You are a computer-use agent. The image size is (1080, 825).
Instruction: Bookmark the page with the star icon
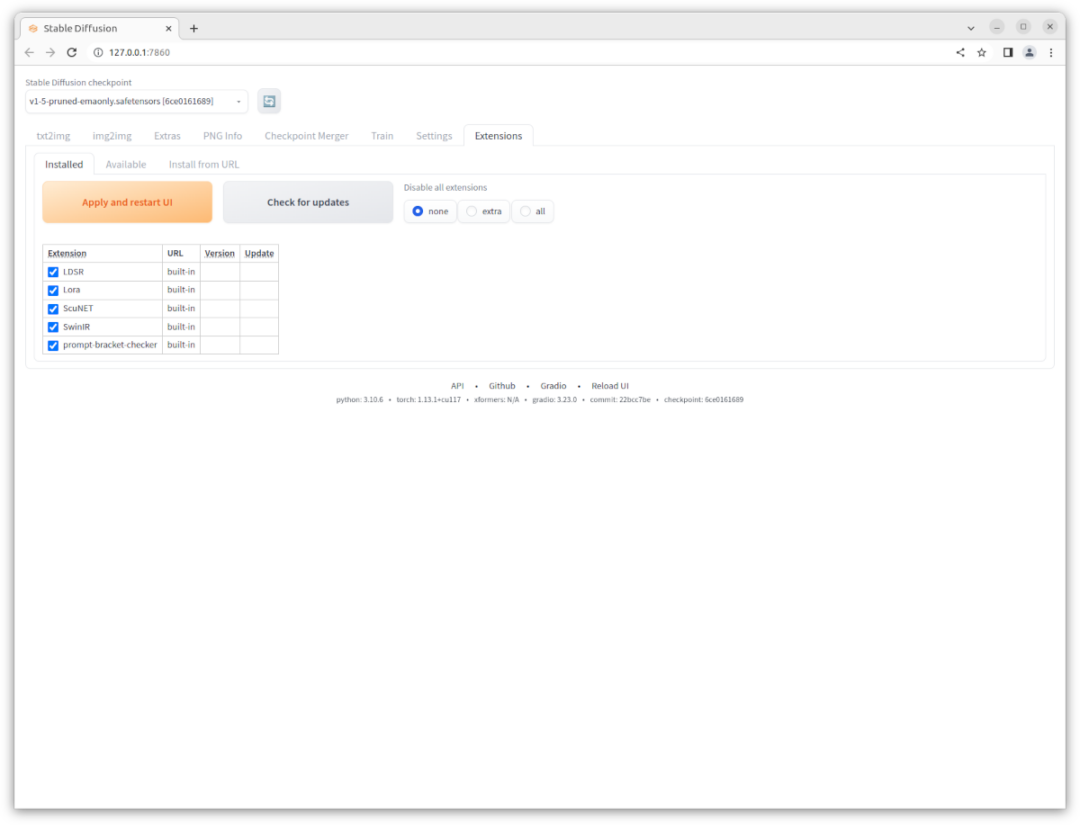click(981, 52)
